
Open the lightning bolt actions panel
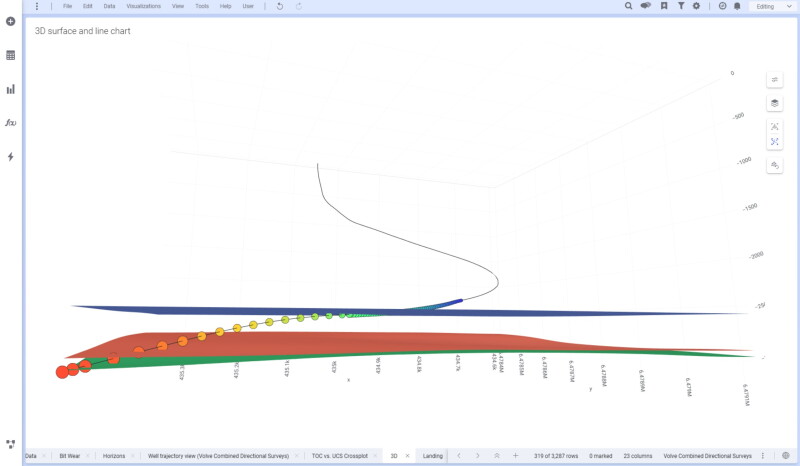pos(10,157)
